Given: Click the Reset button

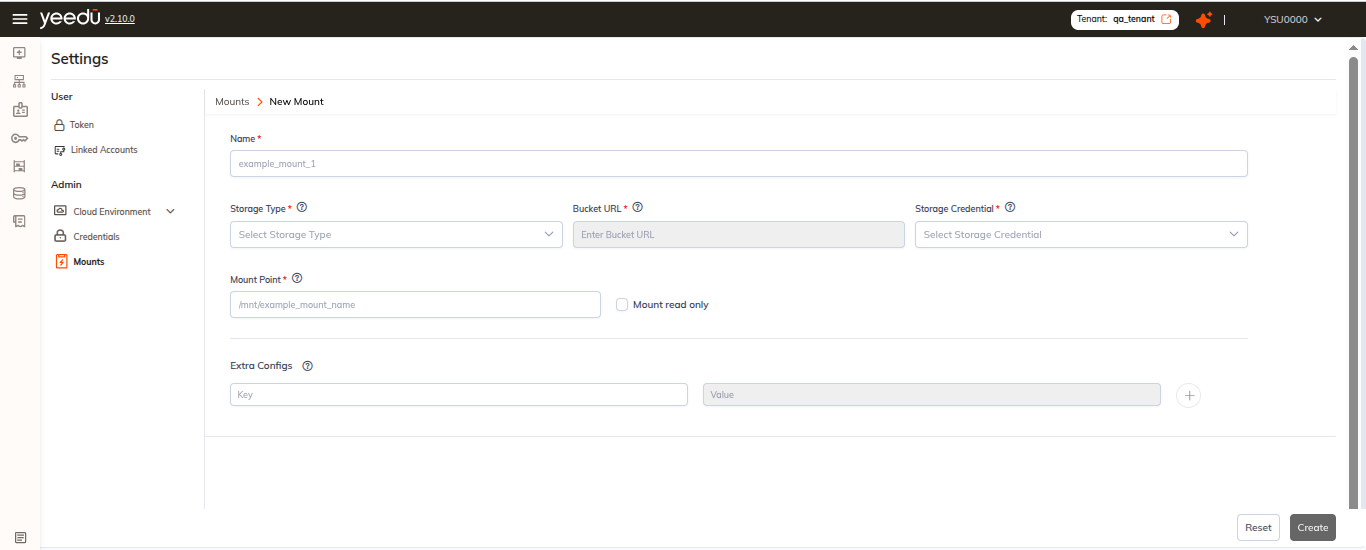Looking at the screenshot, I should tap(1258, 528).
